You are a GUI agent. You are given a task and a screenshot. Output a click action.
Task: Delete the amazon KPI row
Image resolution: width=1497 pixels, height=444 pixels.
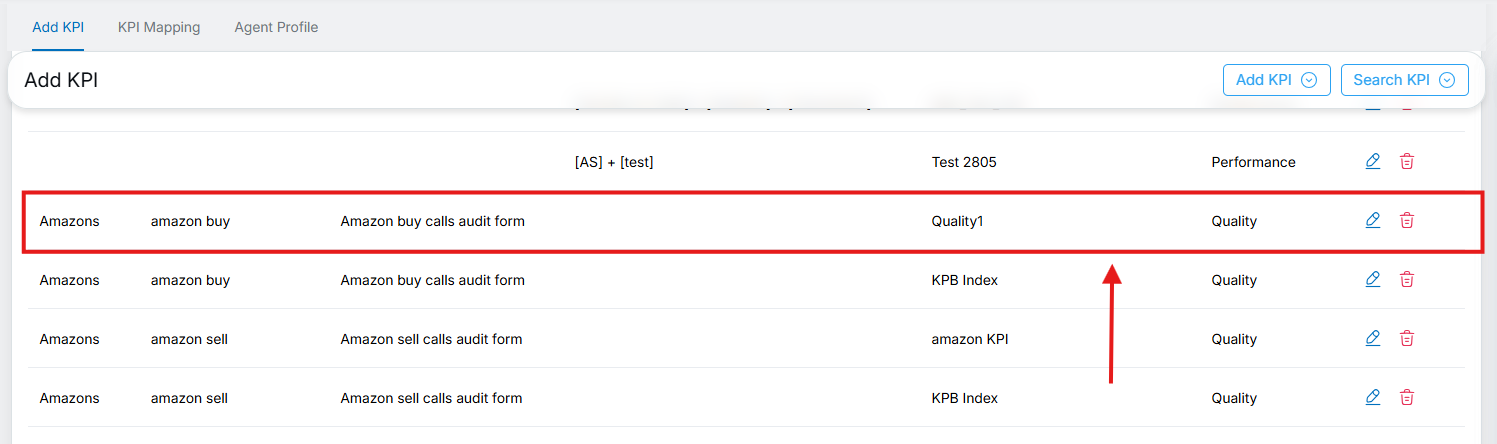[x=1406, y=338]
